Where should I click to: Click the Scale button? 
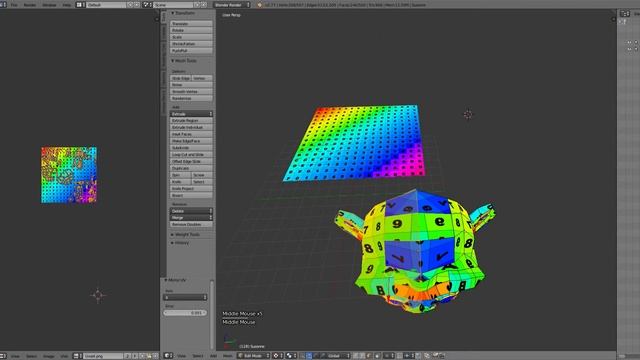tap(191, 37)
